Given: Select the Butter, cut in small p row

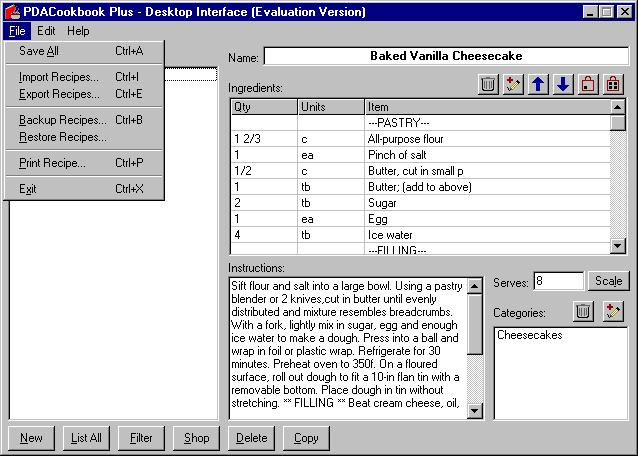Looking at the screenshot, I should [421, 171].
